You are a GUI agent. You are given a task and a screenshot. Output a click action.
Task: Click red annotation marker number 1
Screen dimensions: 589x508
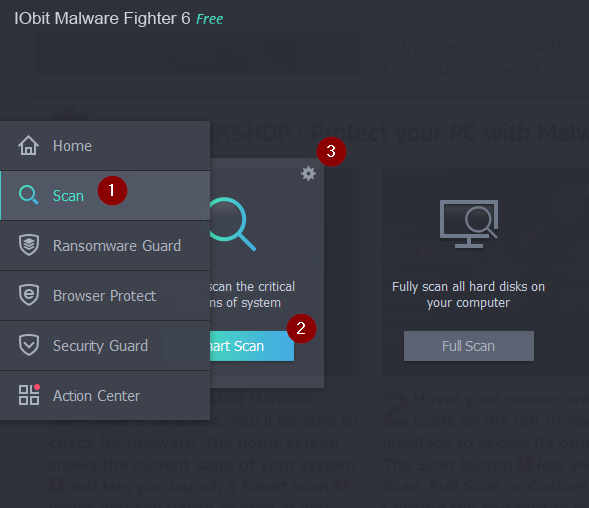tap(112, 190)
